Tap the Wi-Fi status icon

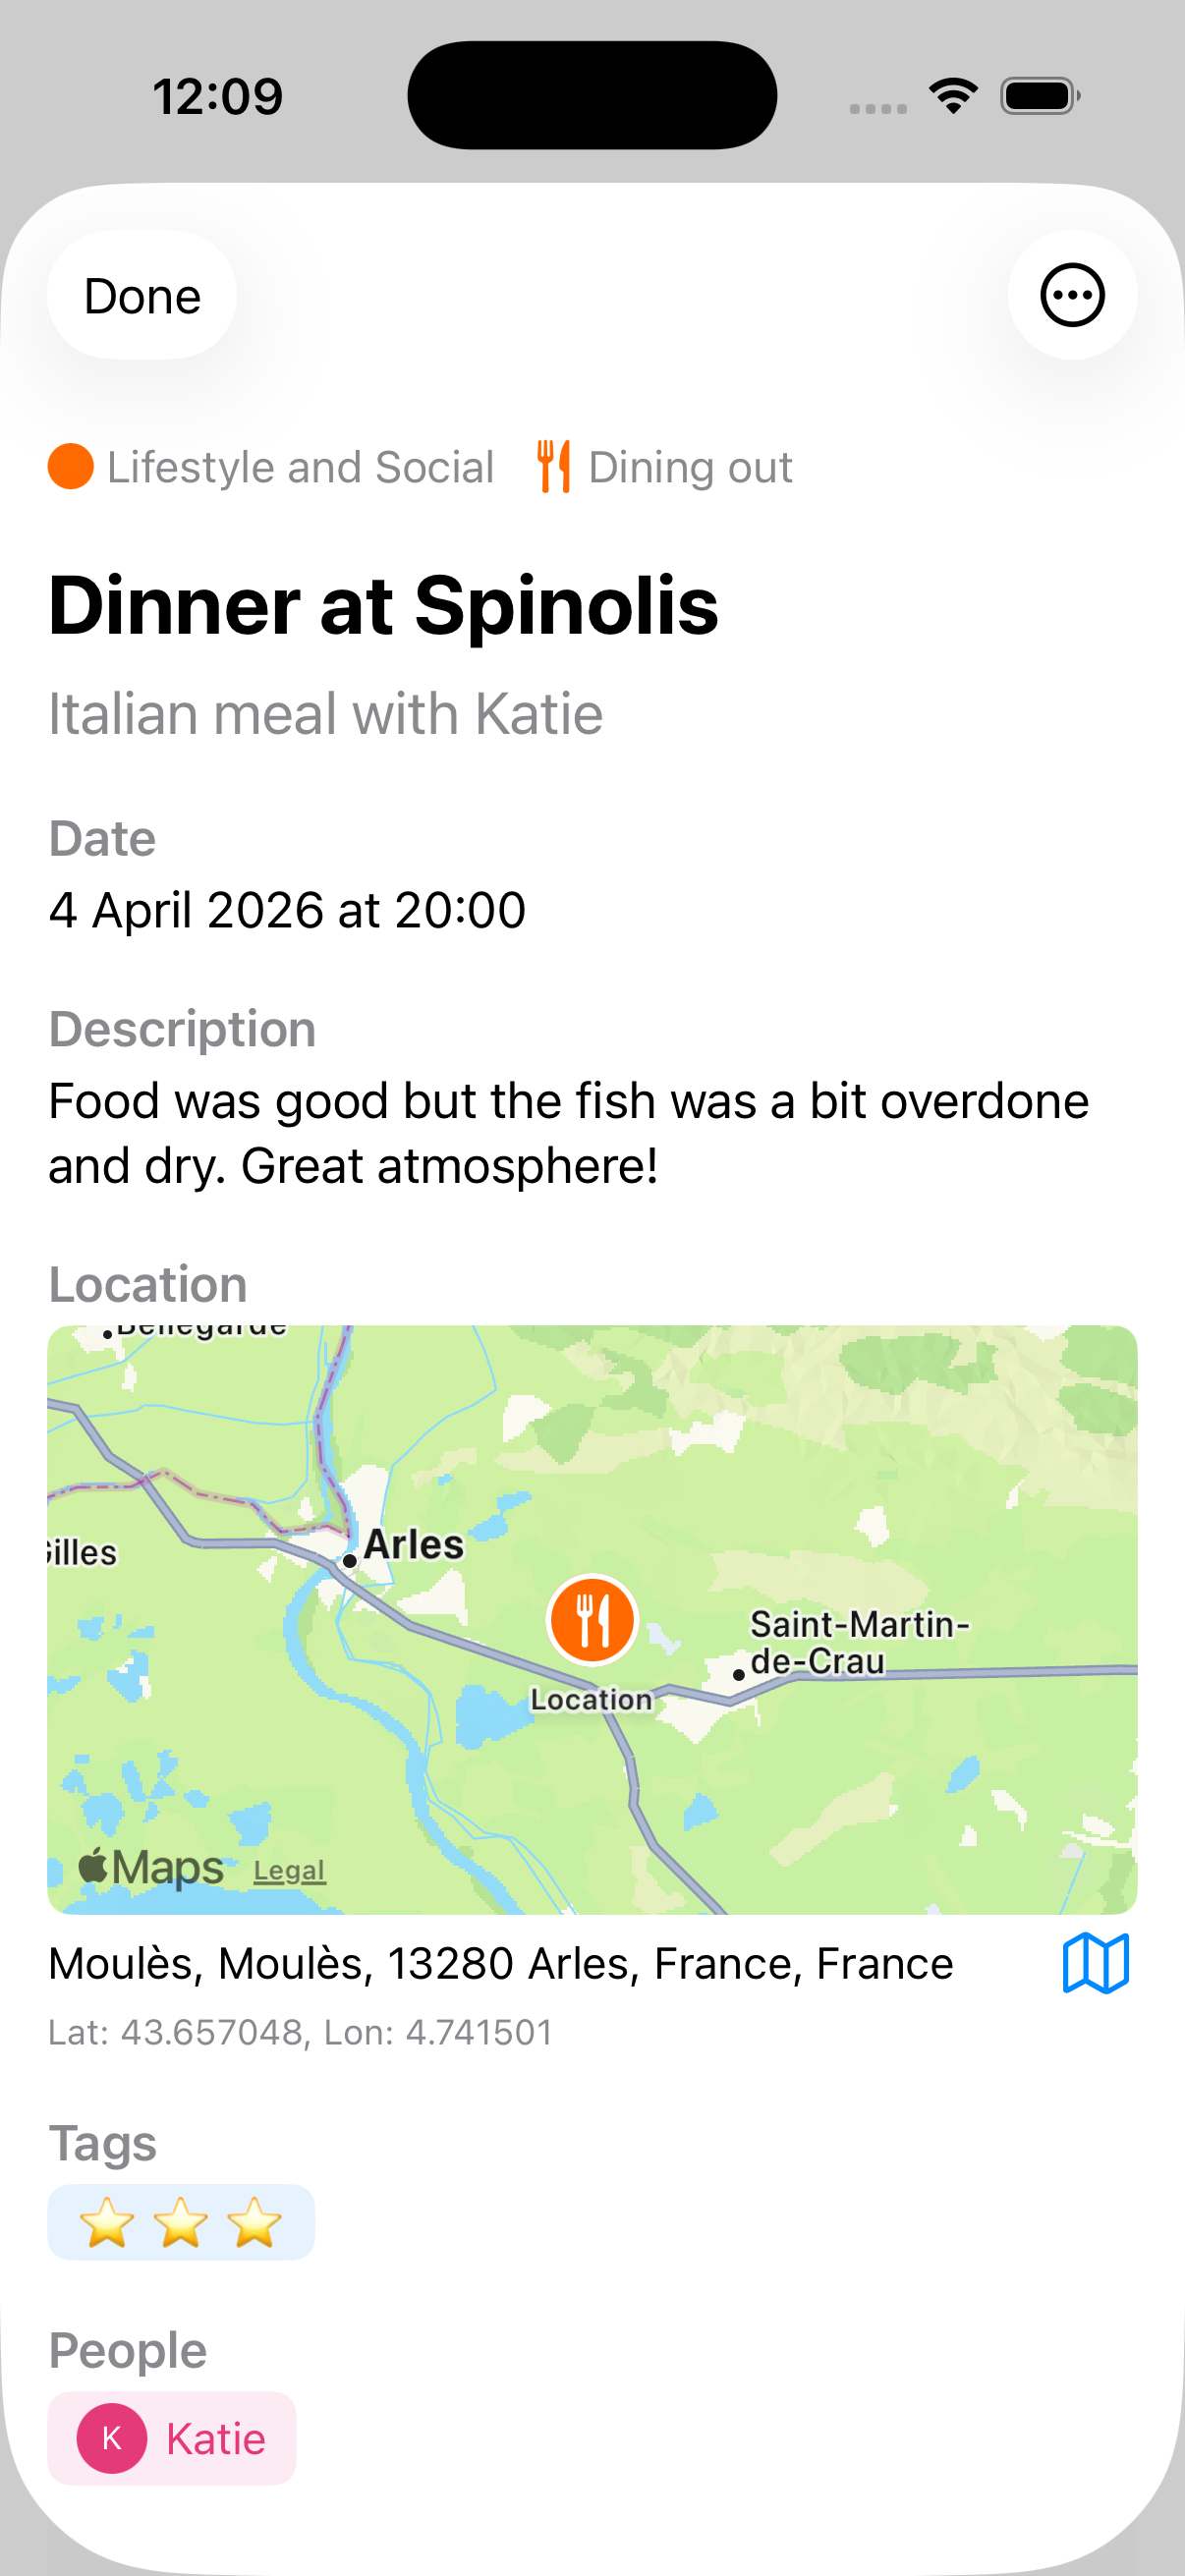coord(953,96)
